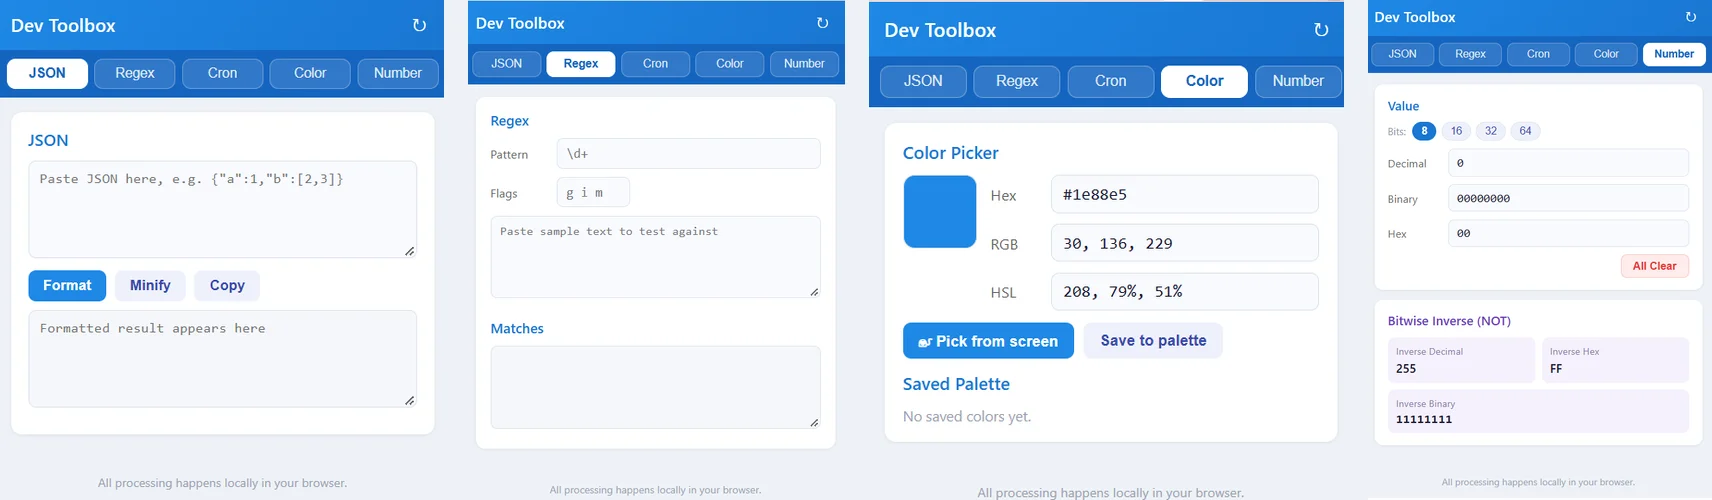Open the Number tab in the Regex view window
Image resolution: width=1712 pixels, height=500 pixels.
pos(804,64)
